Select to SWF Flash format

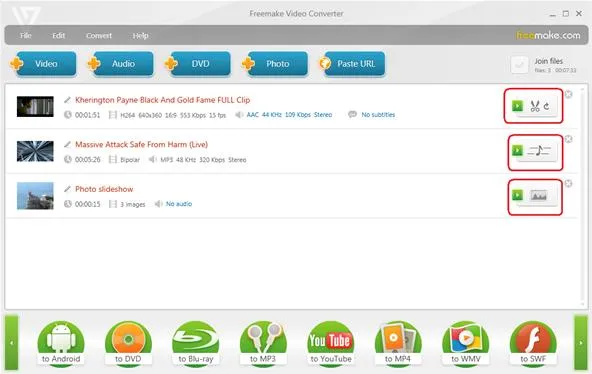click(x=533, y=344)
